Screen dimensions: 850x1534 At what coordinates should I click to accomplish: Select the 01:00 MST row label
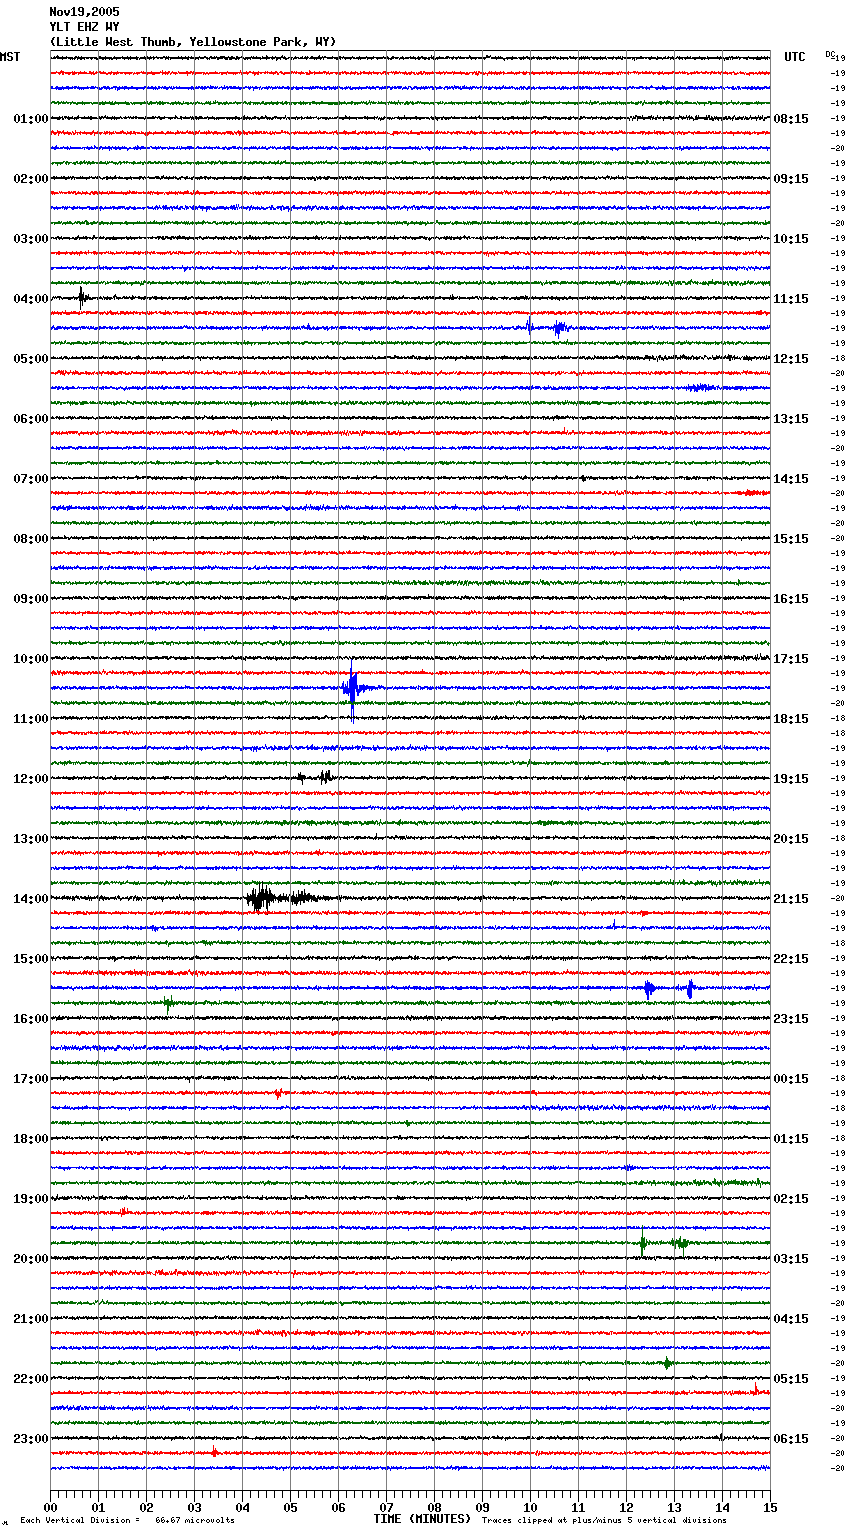click(x=30, y=119)
